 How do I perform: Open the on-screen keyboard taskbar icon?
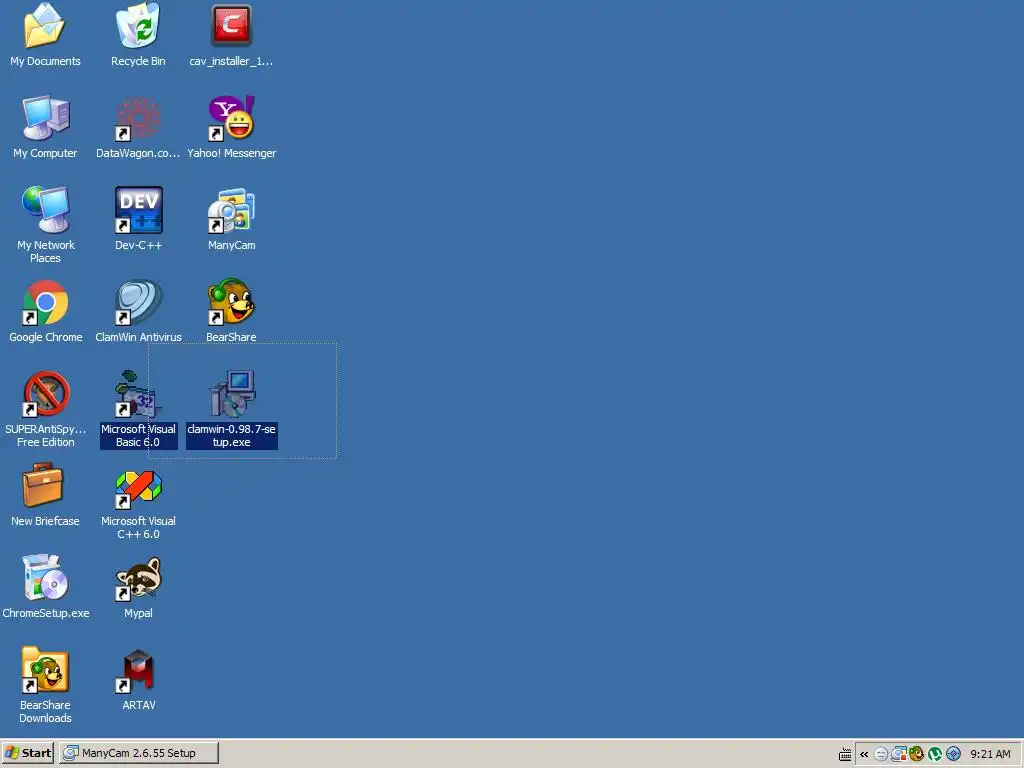[844, 754]
